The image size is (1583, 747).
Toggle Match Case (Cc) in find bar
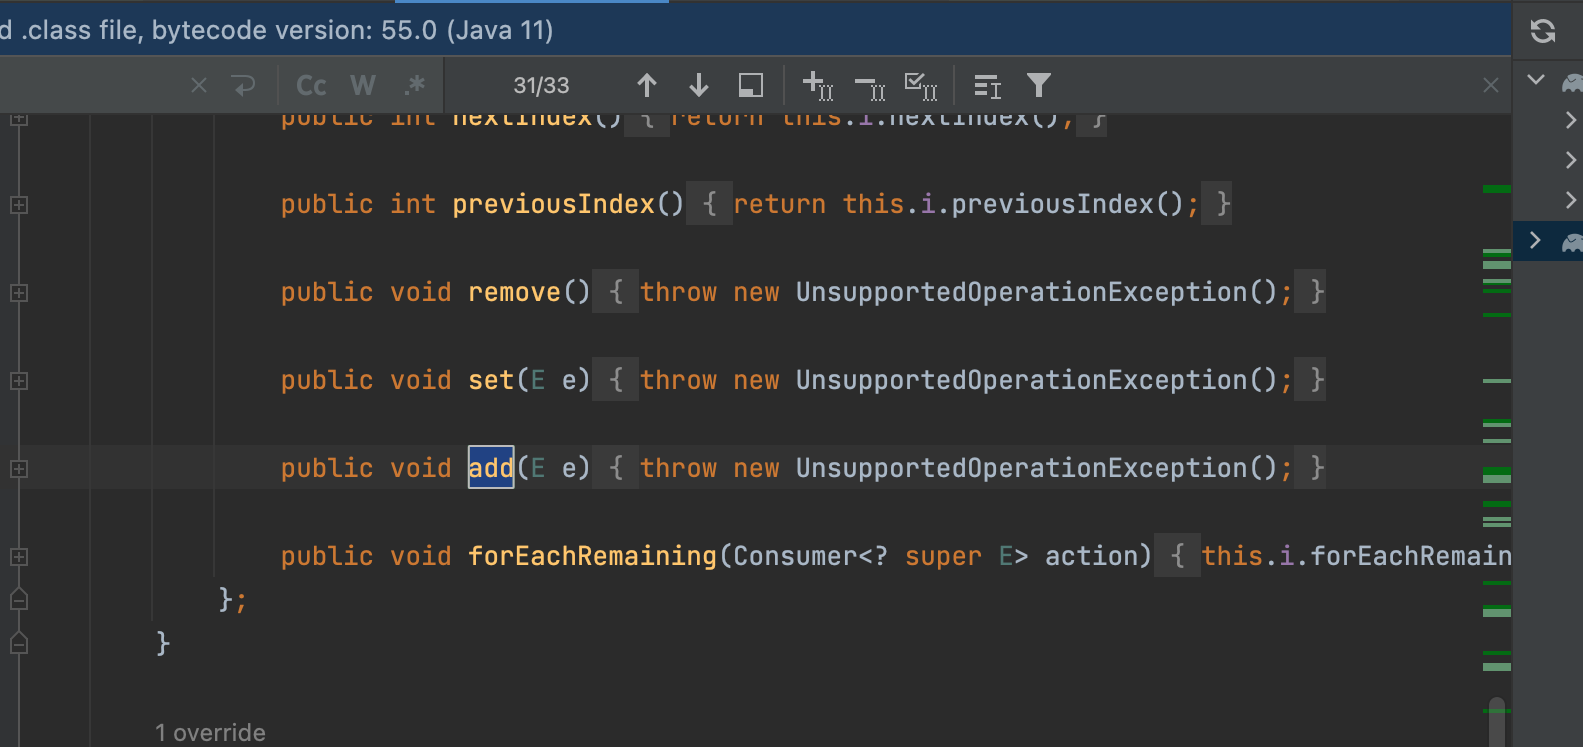(311, 86)
